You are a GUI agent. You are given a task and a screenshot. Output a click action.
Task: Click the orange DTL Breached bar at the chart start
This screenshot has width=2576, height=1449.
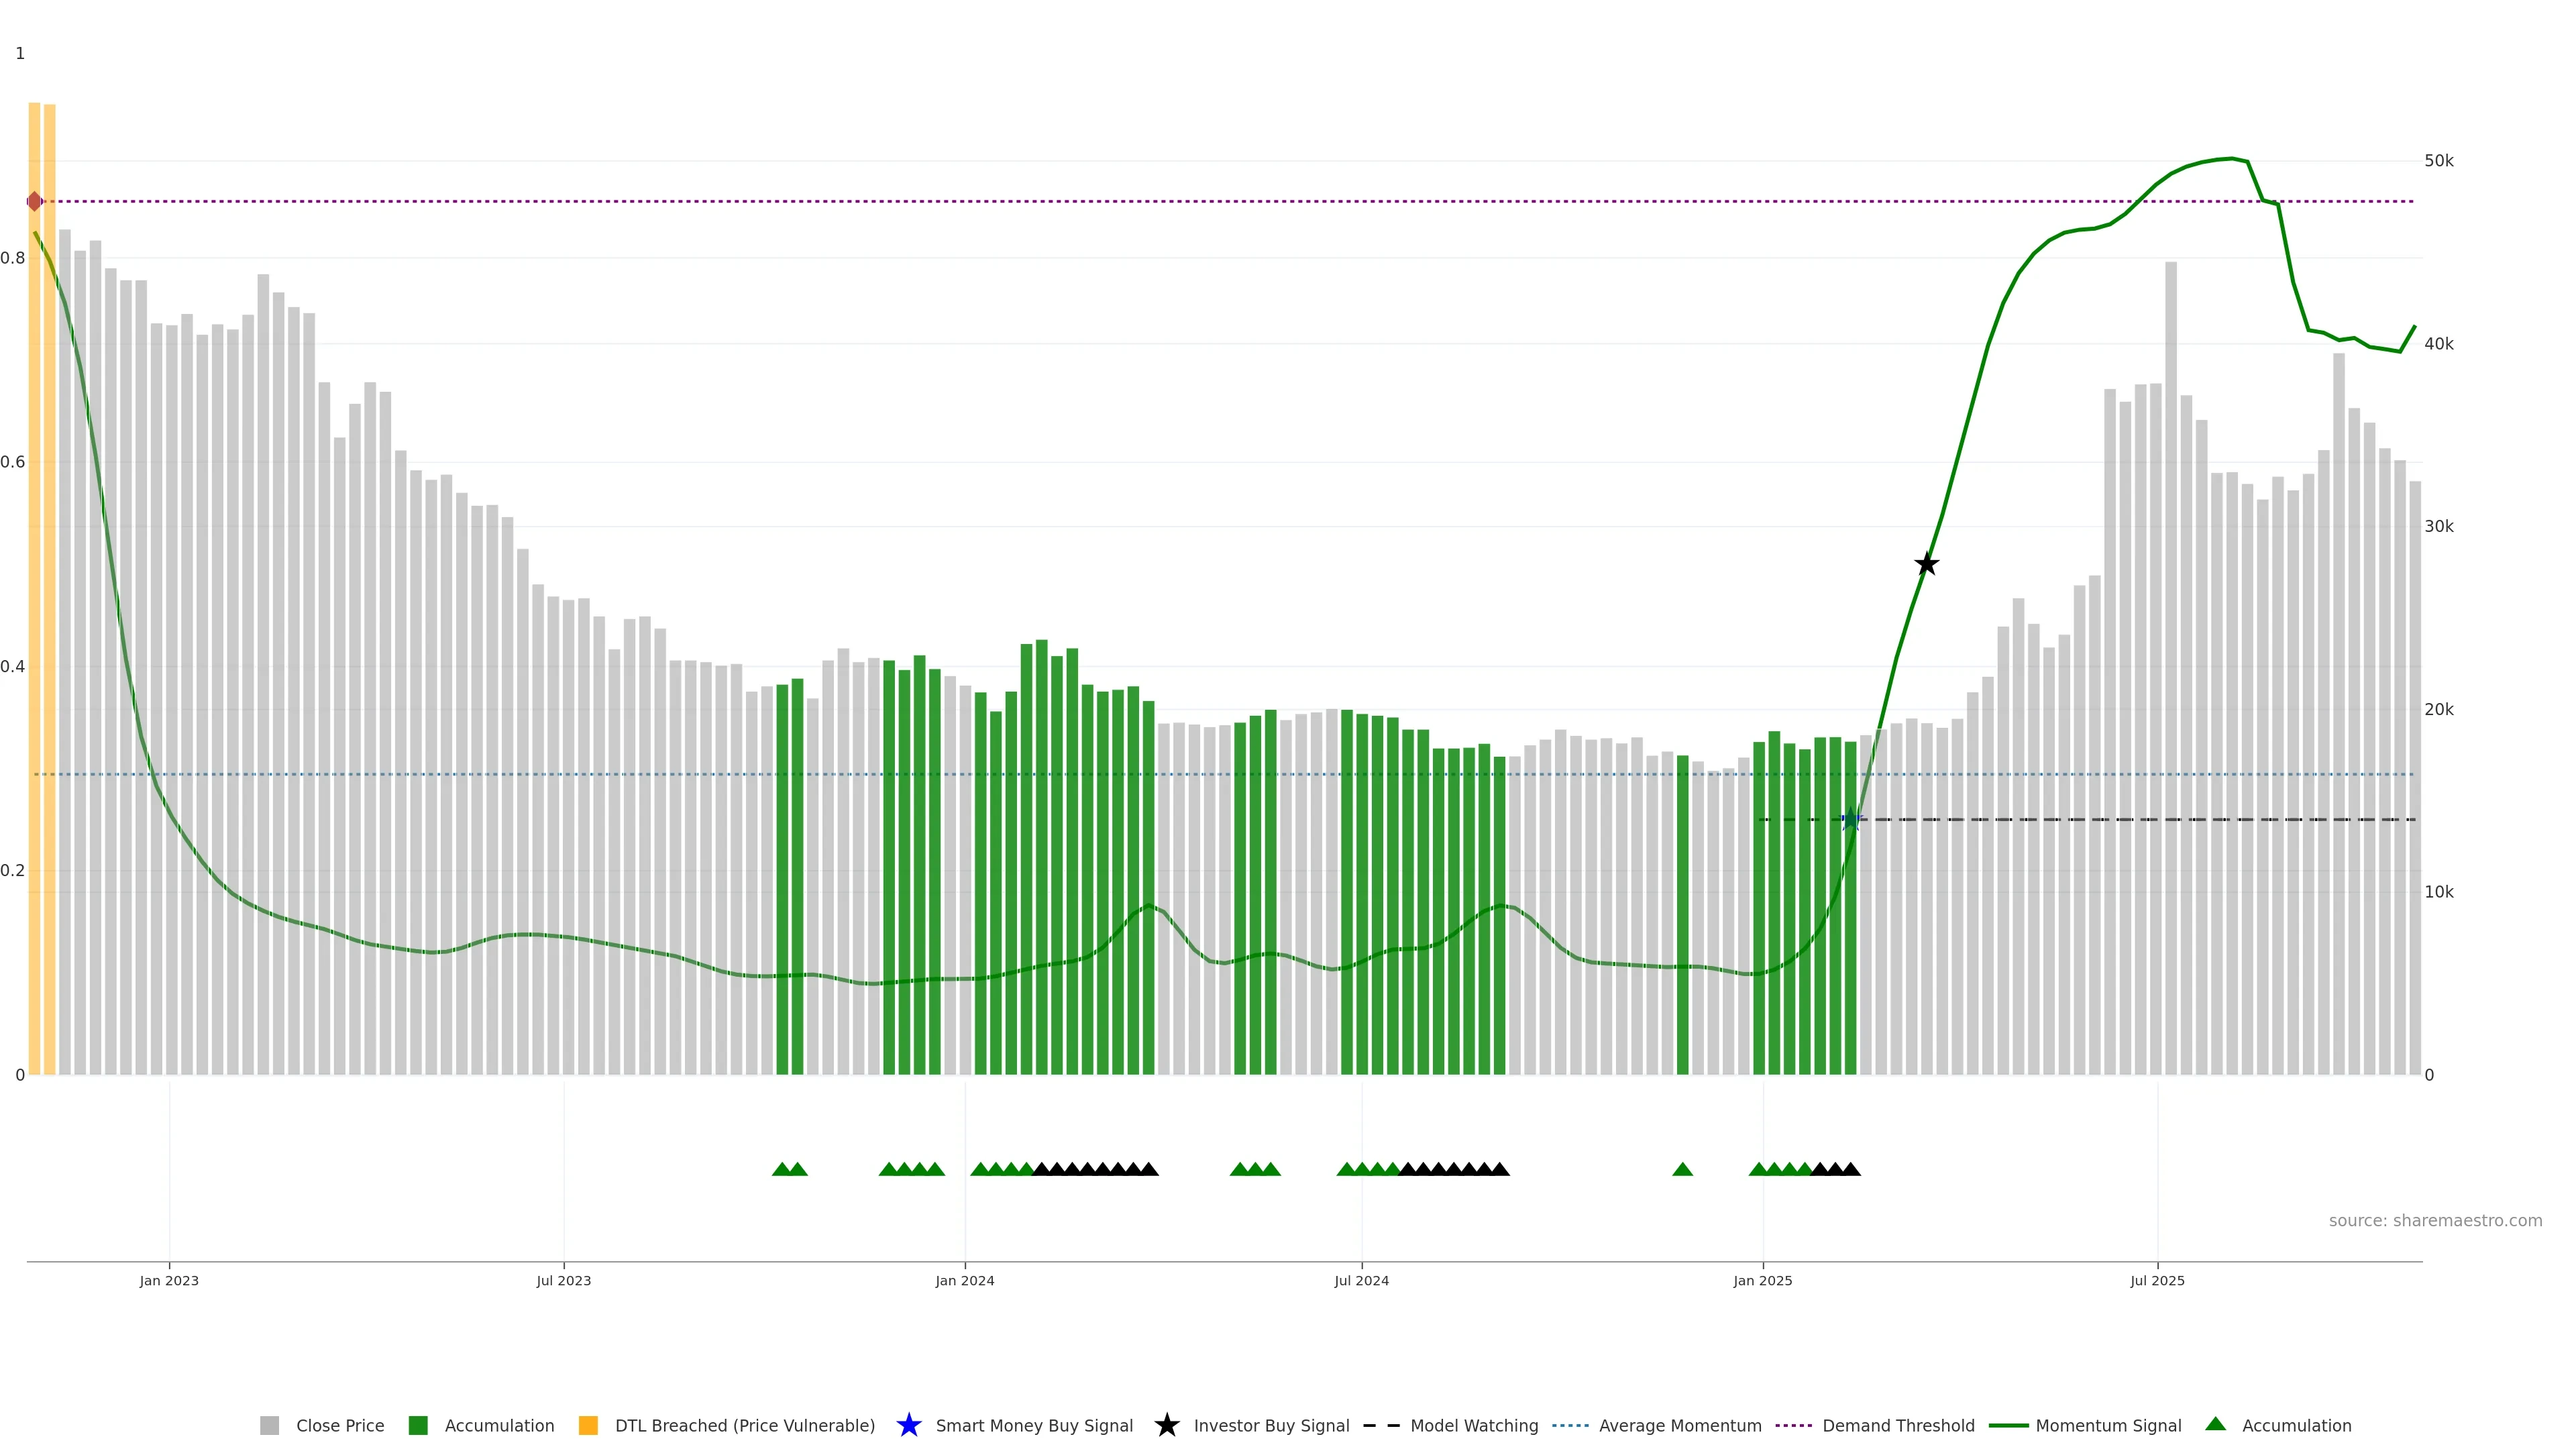tap(34, 600)
